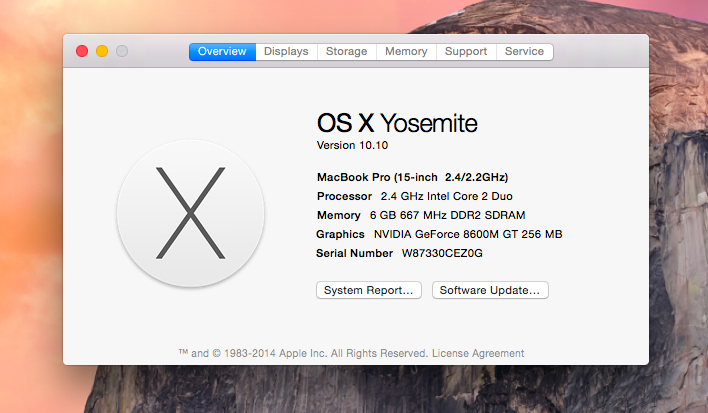Click the 'Processor' label

tap(344, 196)
